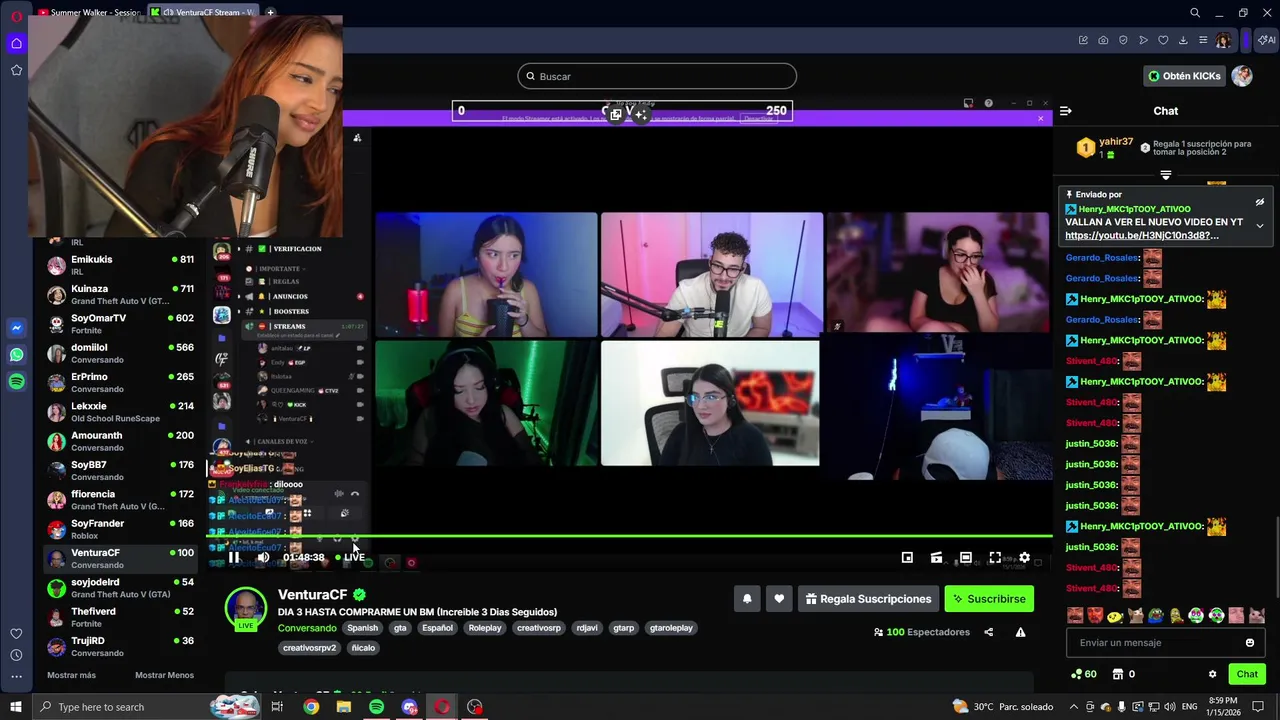
Task: Select the creativosrp tag
Action: (x=539, y=628)
